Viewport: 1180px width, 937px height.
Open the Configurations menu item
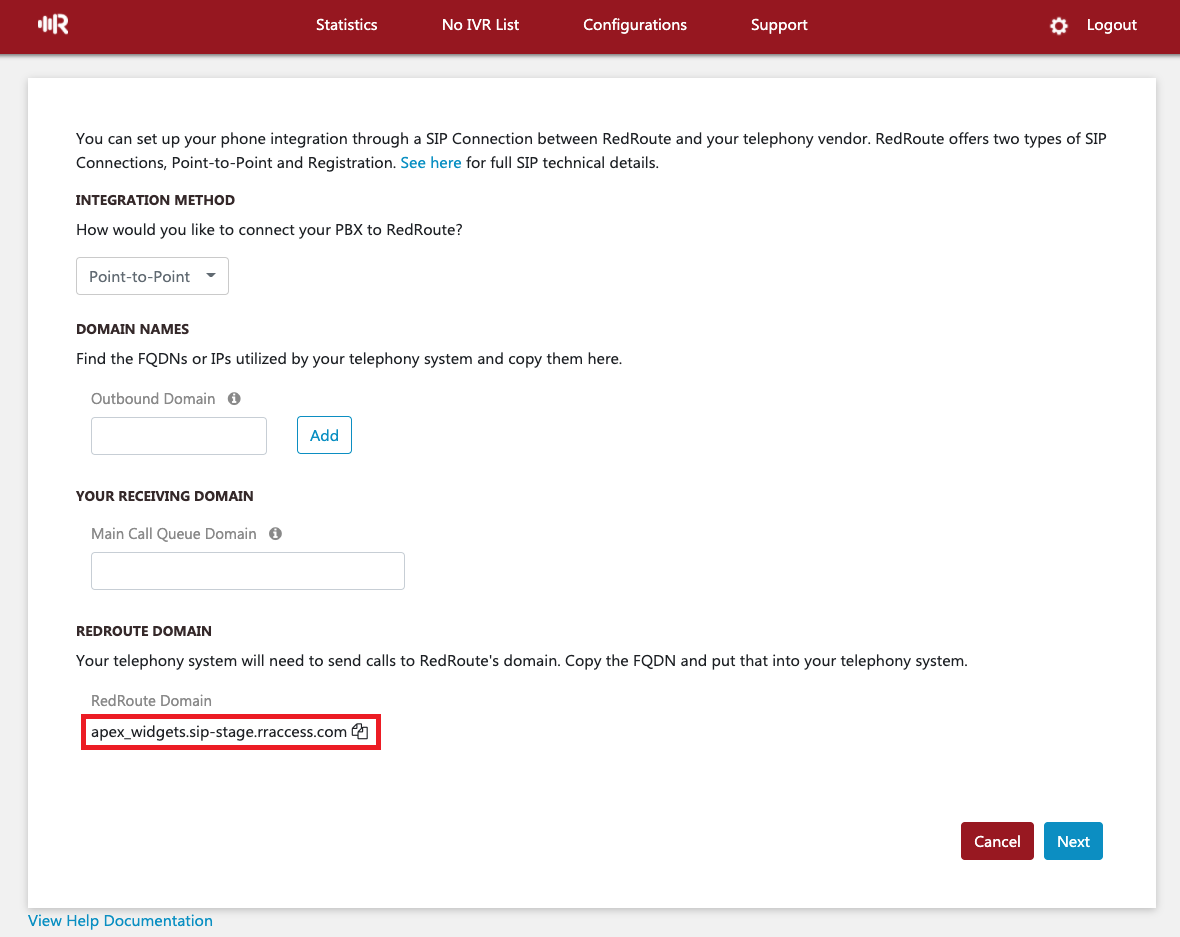[x=634, y=25]
